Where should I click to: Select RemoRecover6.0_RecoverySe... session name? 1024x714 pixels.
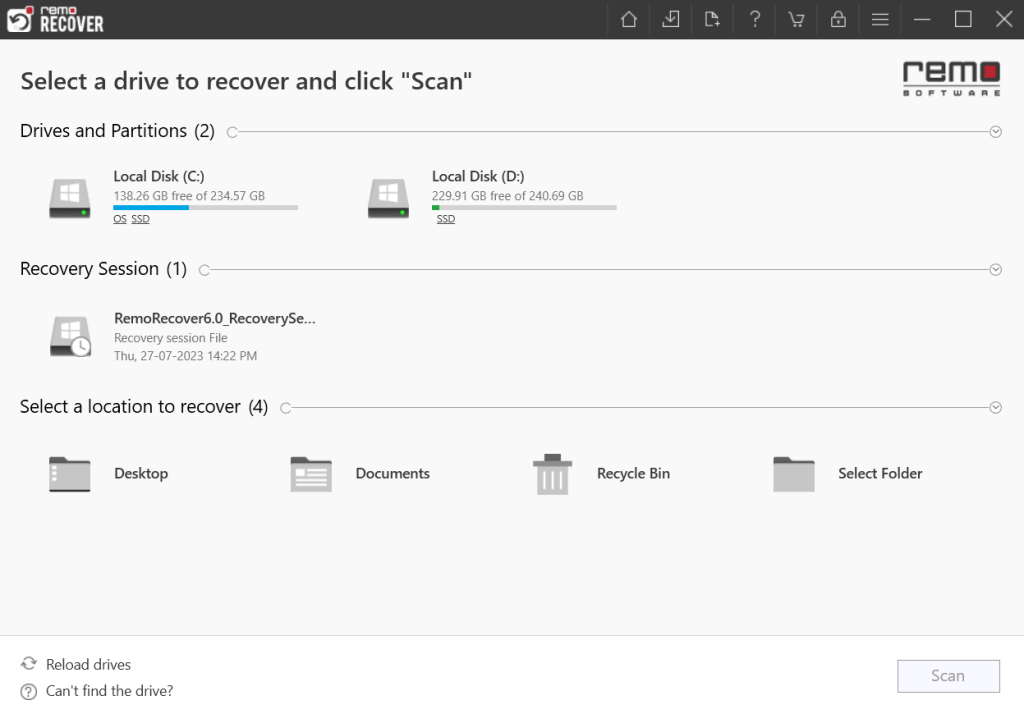point(215,318)
